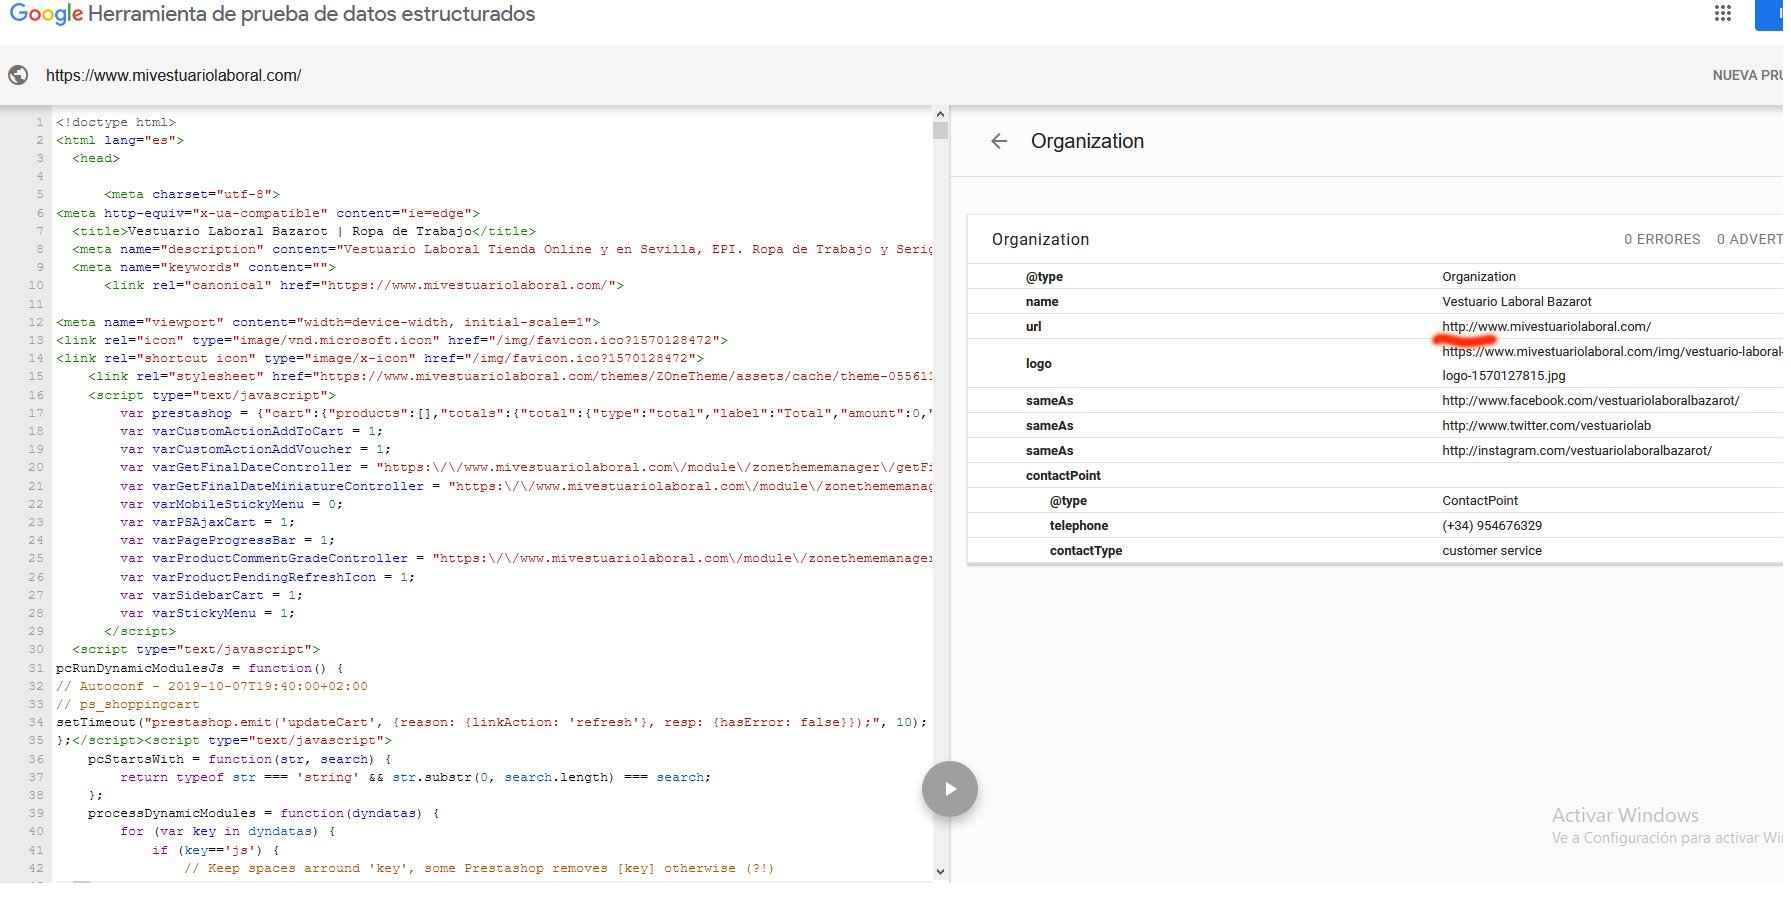
Task: Click the scroll-up arrow of the code panel
Action: [940, 113]
